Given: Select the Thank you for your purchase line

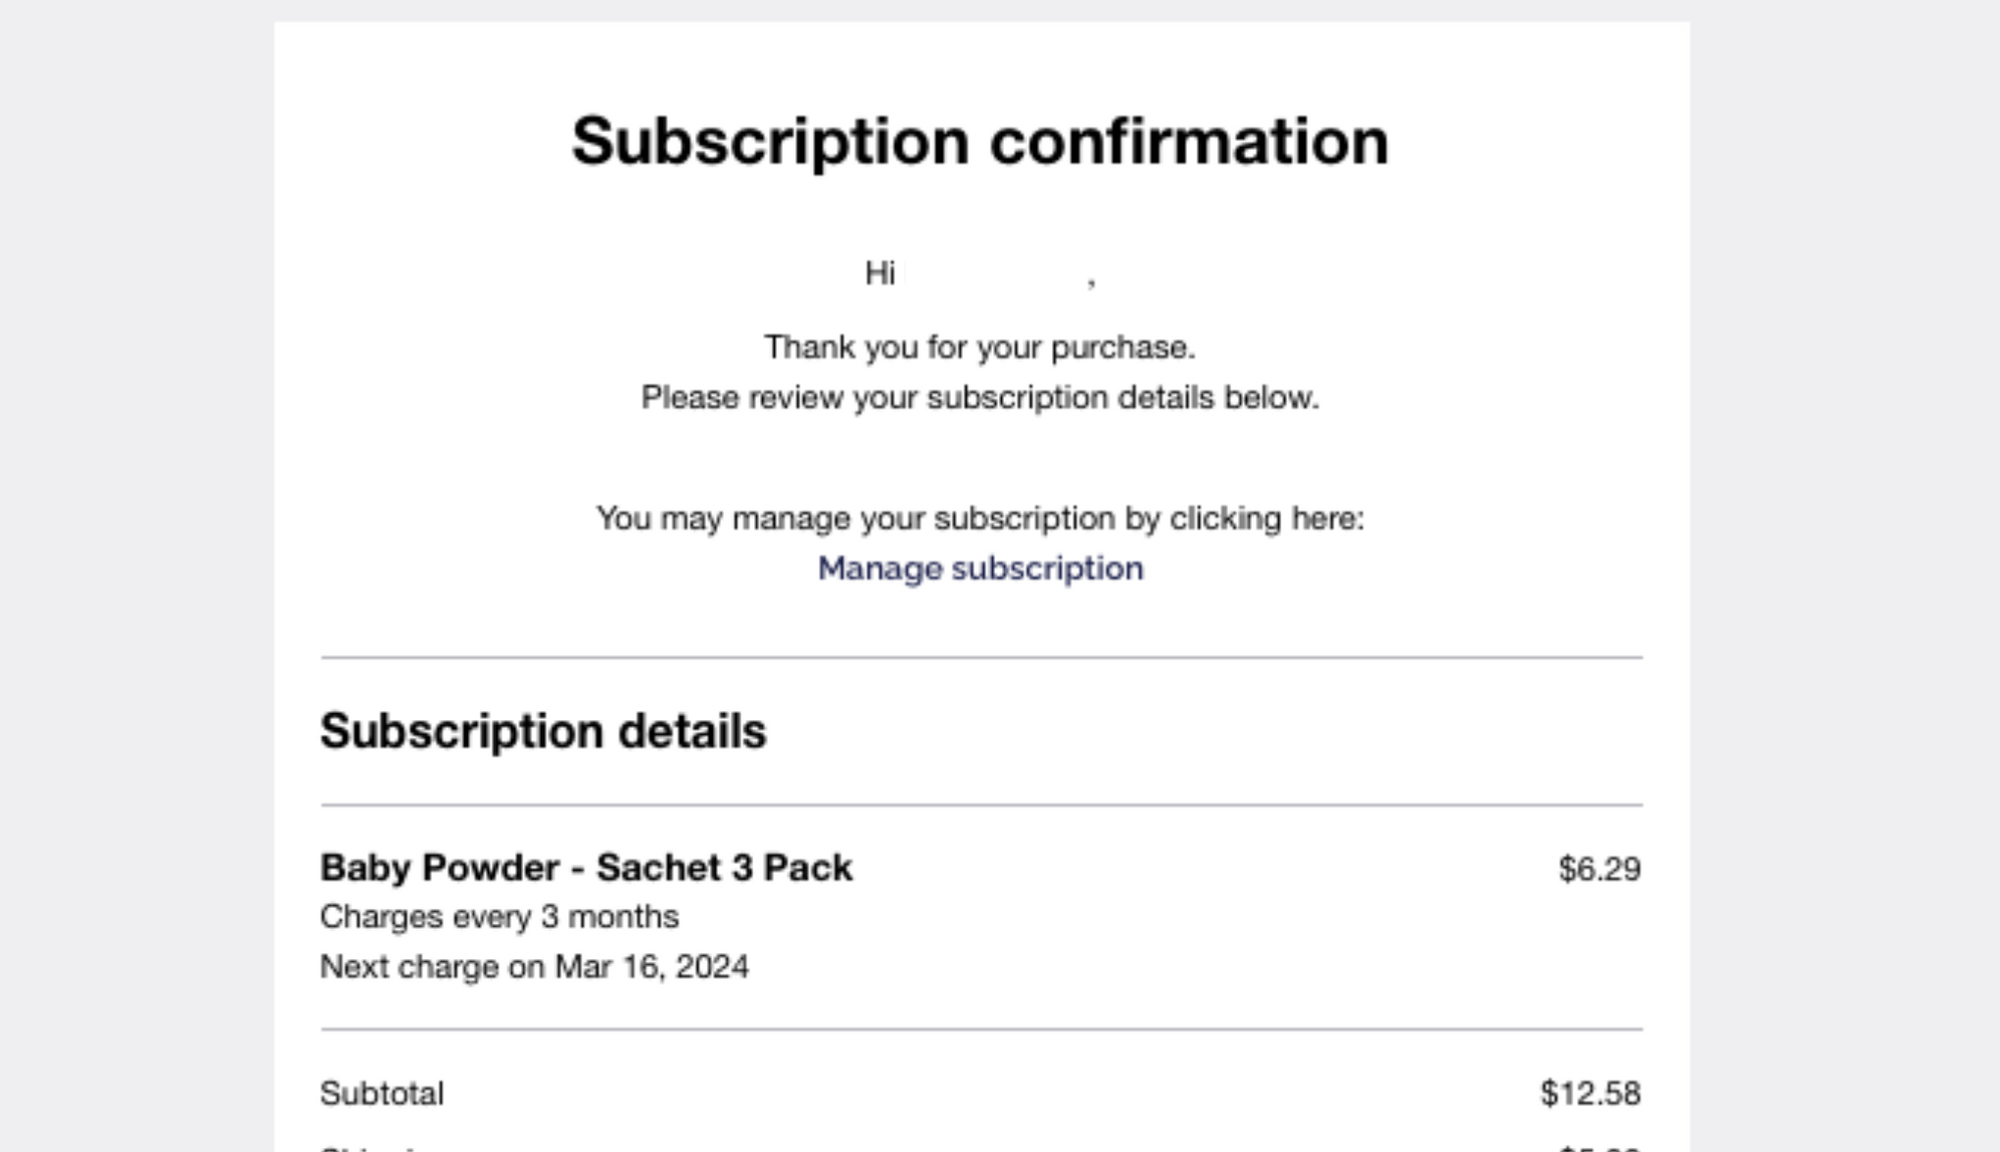Looking at the screenshot, I should tap(980, 347).
